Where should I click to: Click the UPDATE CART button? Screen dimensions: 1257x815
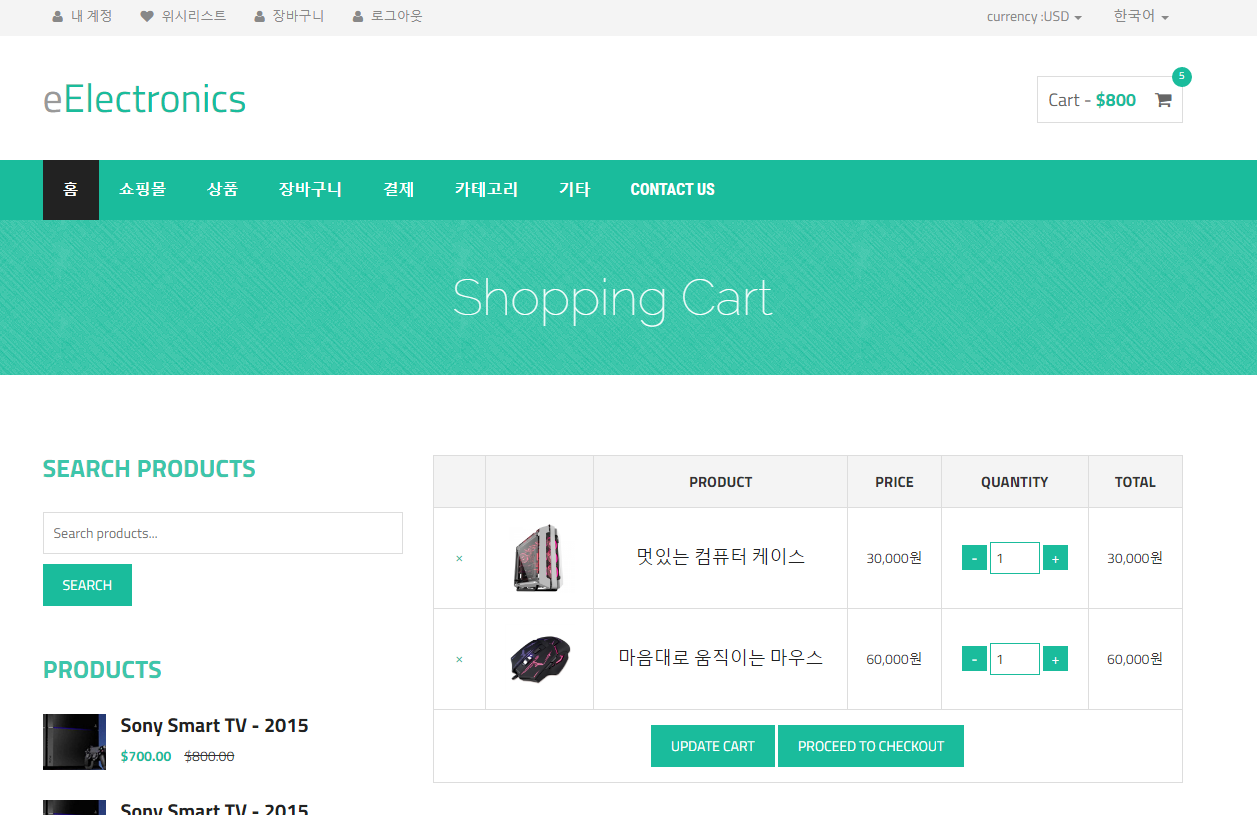click(x=713, y=746)
